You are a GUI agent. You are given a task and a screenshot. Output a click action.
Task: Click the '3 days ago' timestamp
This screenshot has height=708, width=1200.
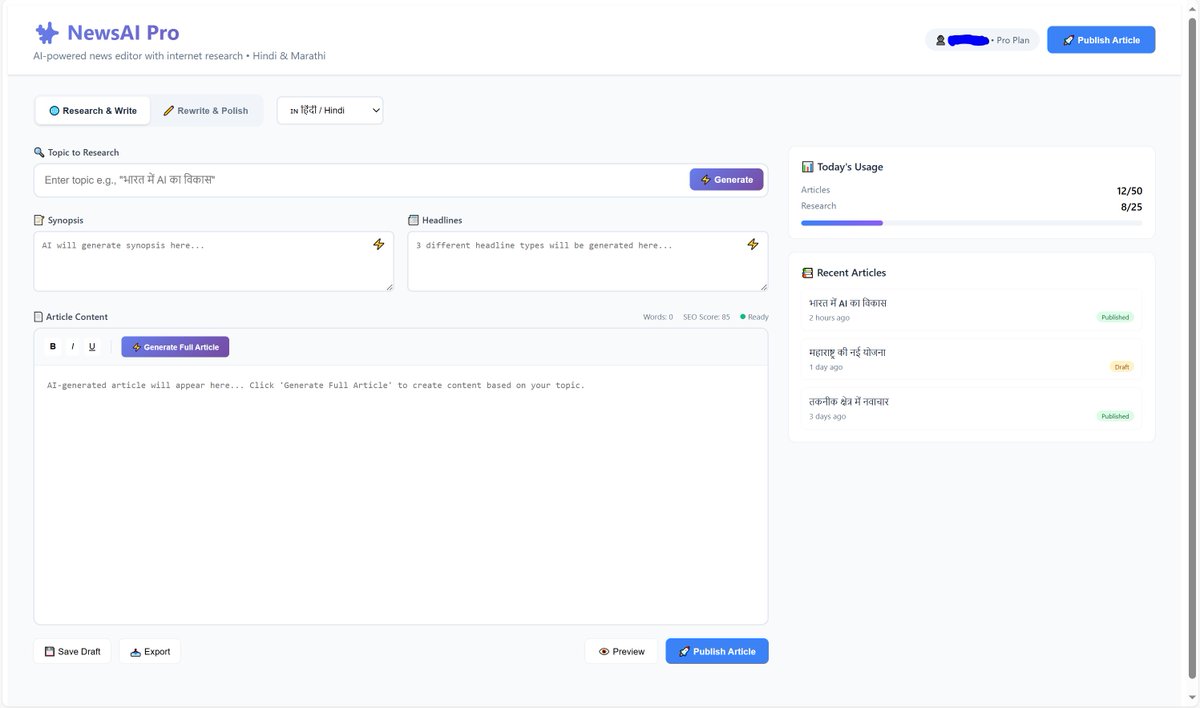tap(827, 416)
